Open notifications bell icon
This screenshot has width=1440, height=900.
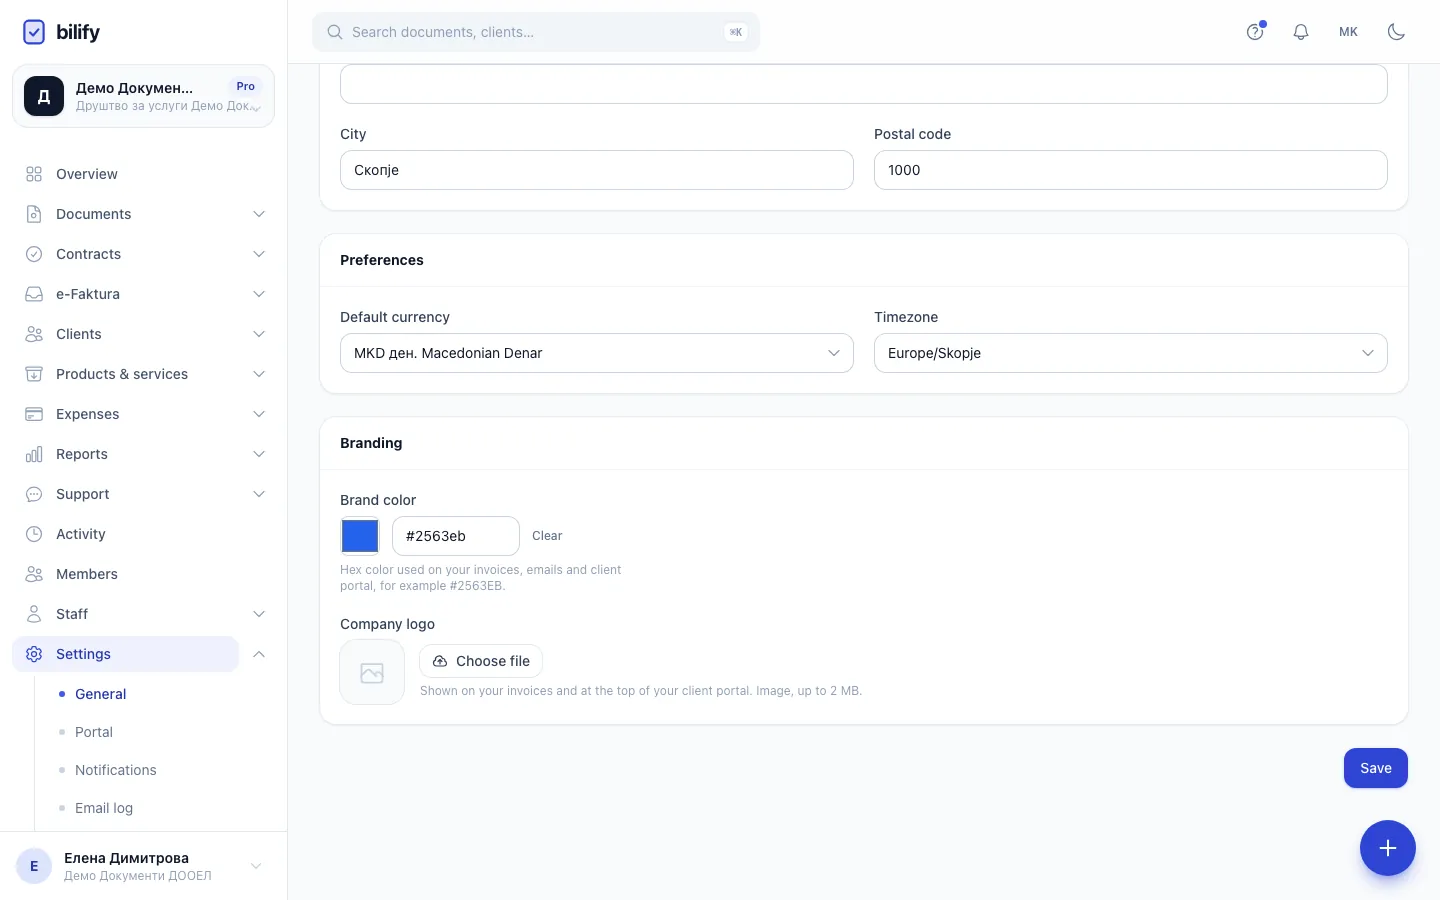pos(1301,32)
